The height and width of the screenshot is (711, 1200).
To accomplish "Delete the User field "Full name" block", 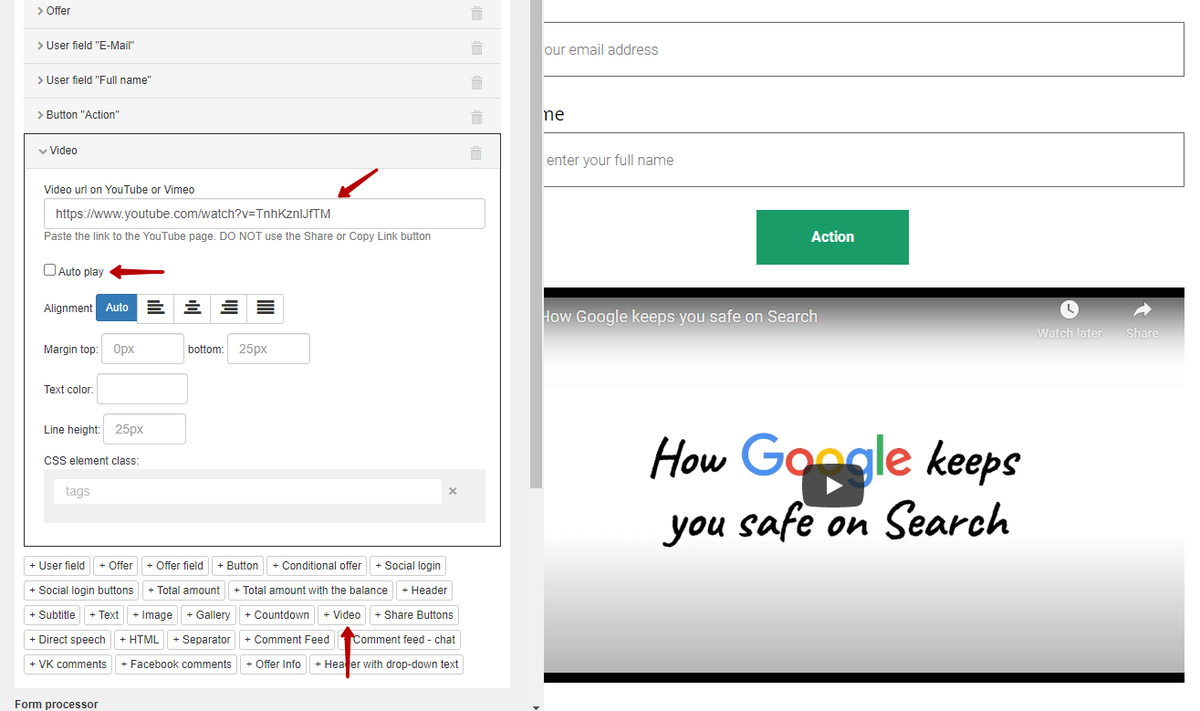I will click(476, 83).
